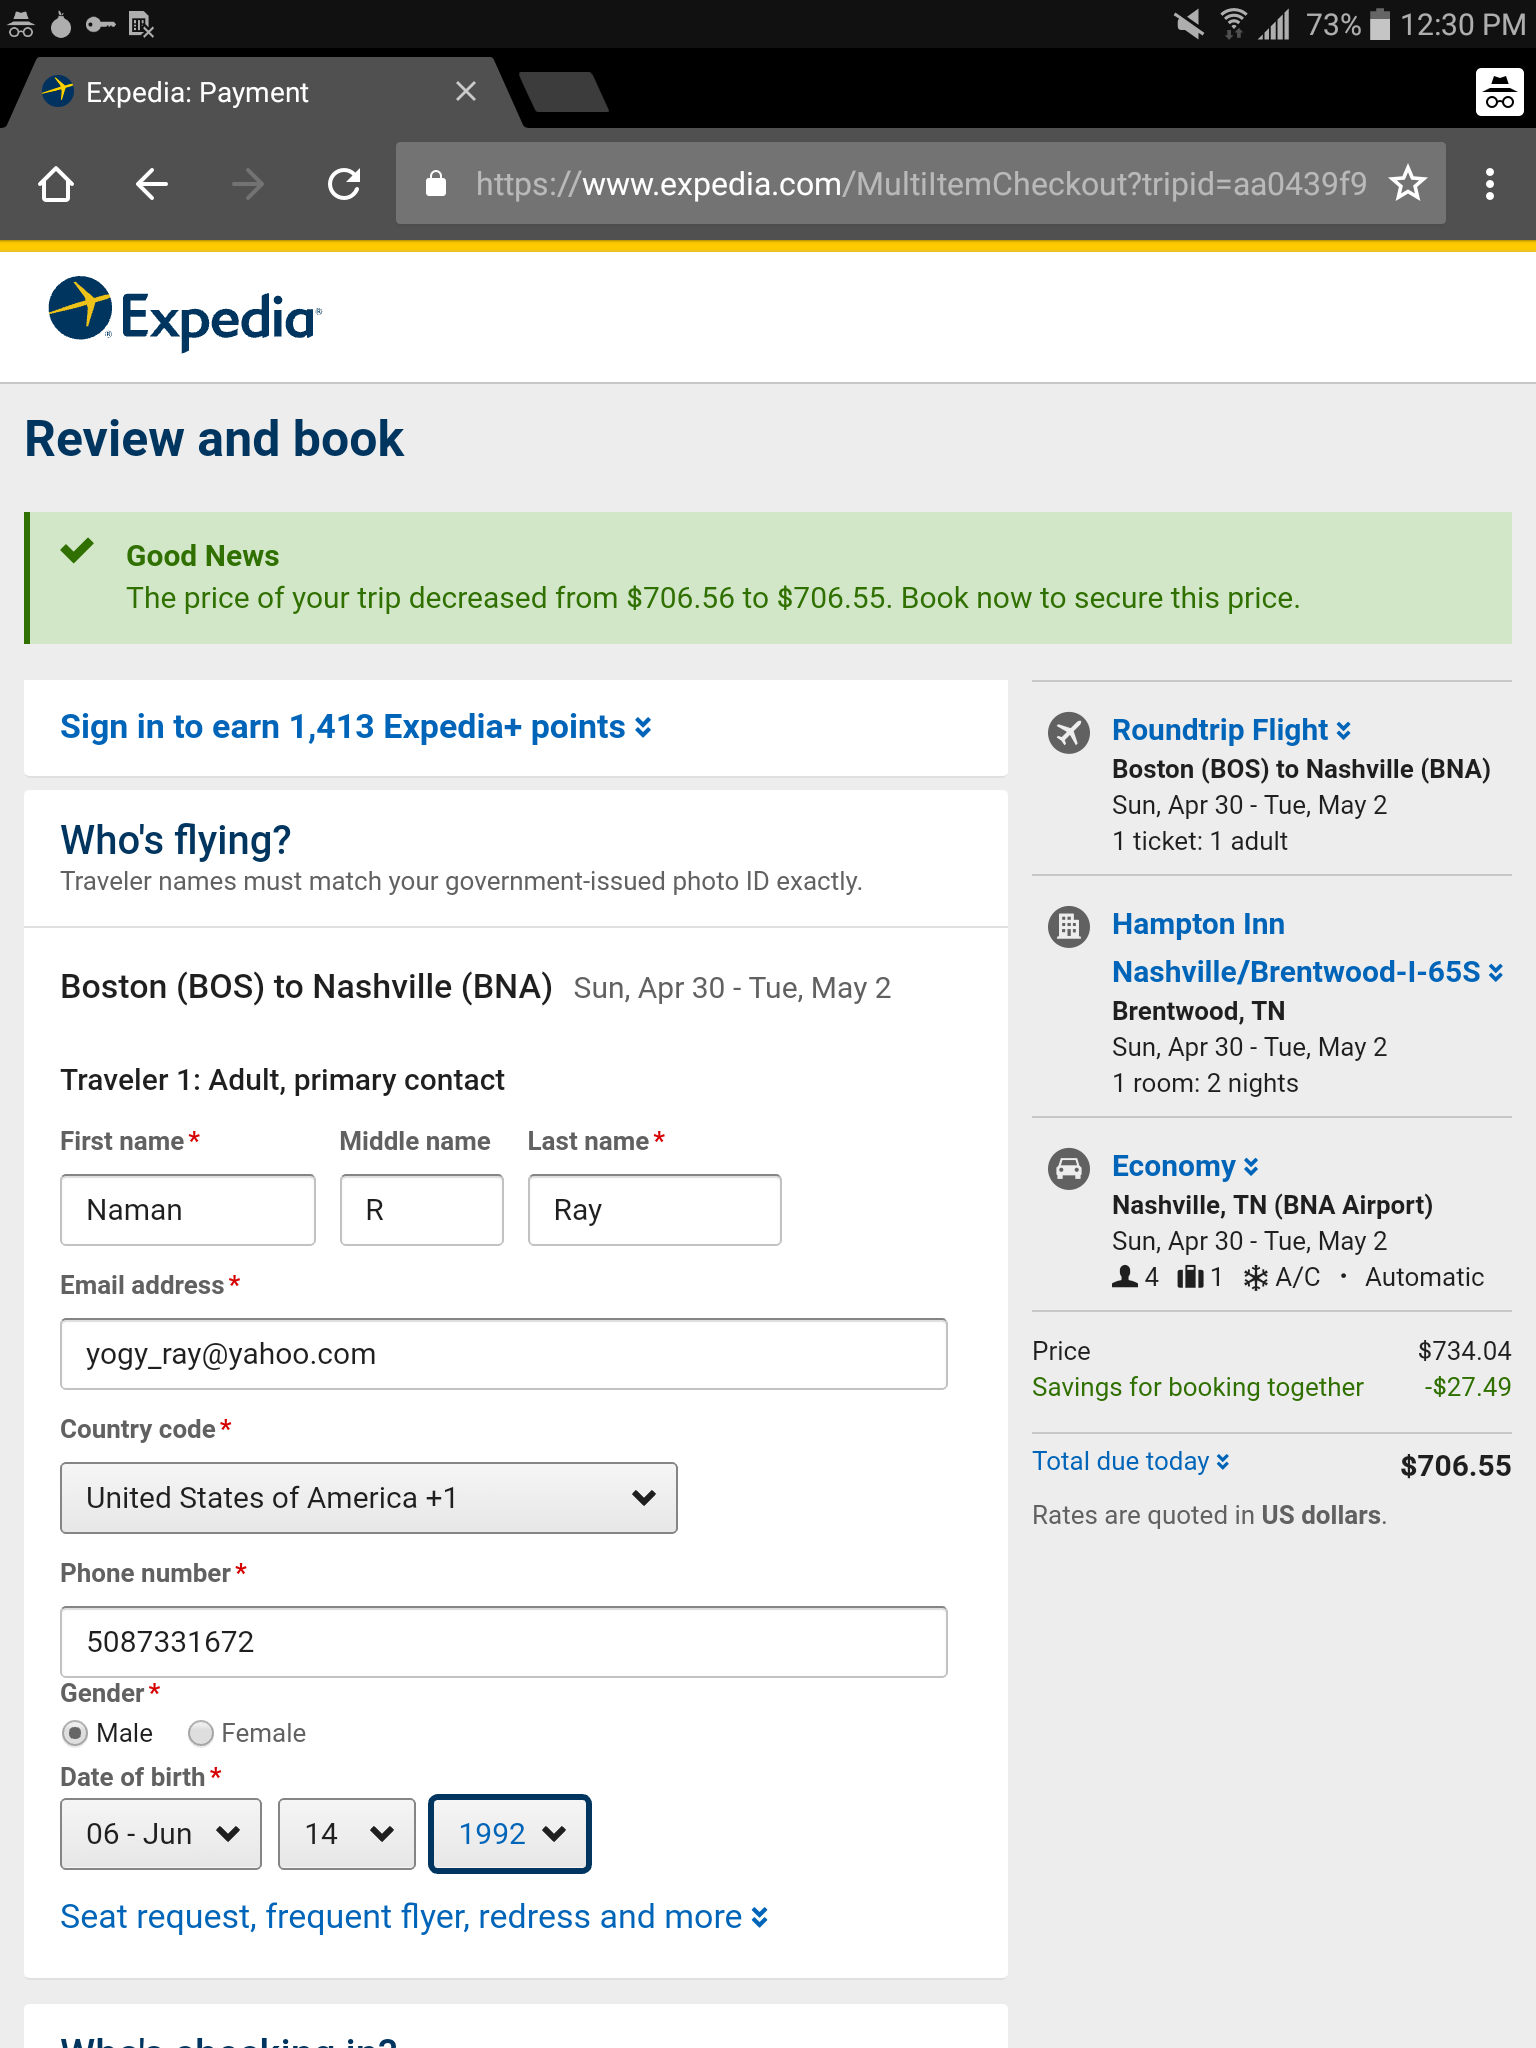Open the Country code dropdown

pyautogui.click(x=369, y=1498)
